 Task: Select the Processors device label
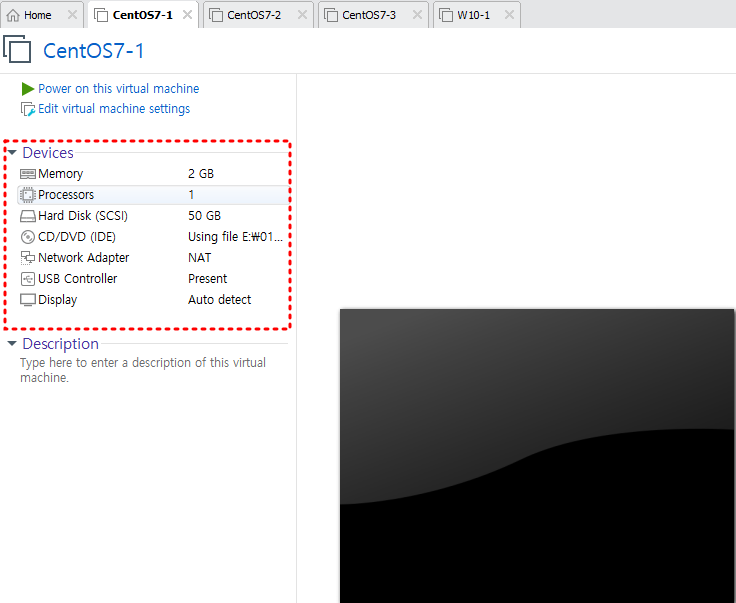coord(66,195)
